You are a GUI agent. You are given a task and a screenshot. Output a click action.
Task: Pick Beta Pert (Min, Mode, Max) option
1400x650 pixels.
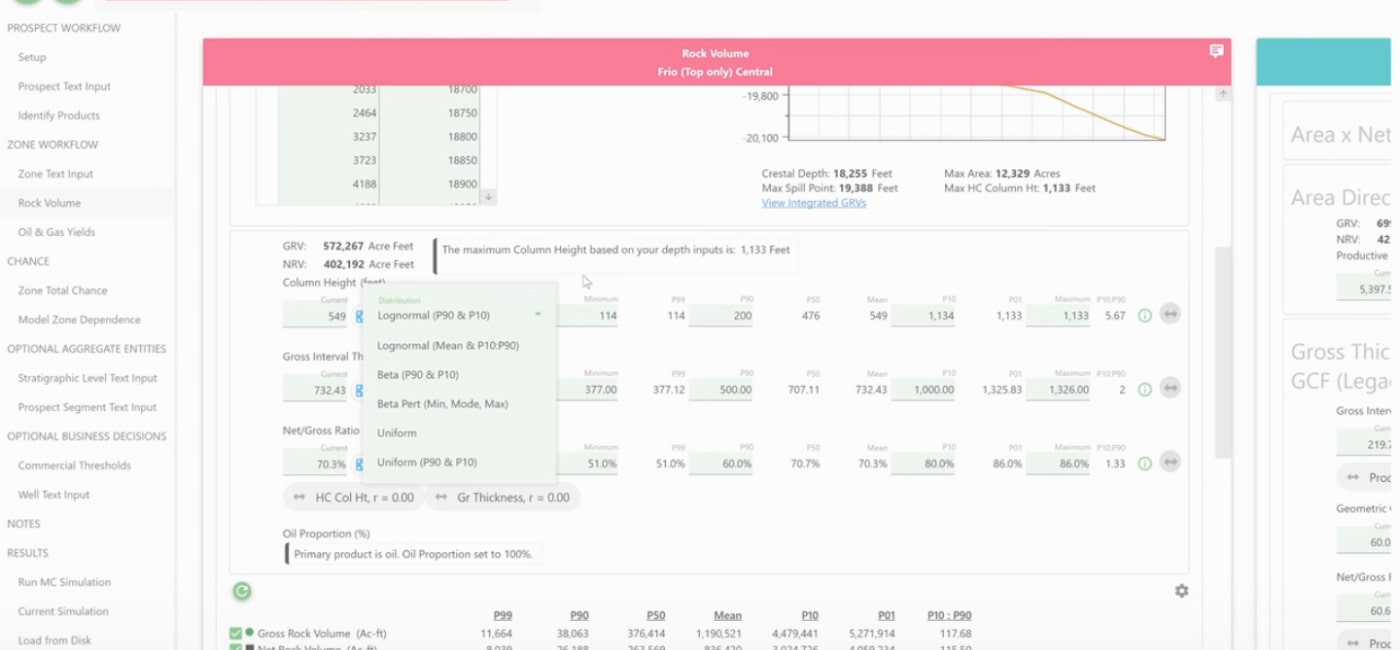442,404
